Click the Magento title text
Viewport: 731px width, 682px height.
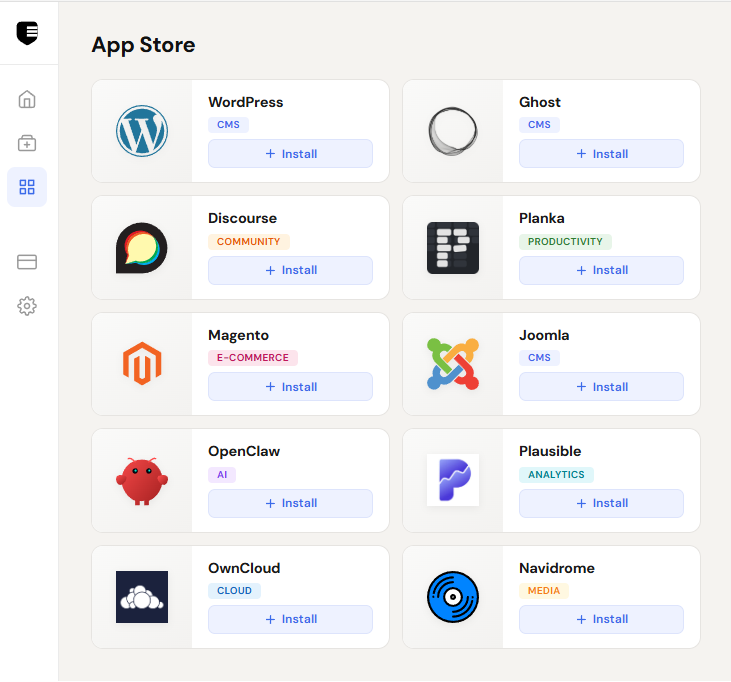click(x=239, y=335)
